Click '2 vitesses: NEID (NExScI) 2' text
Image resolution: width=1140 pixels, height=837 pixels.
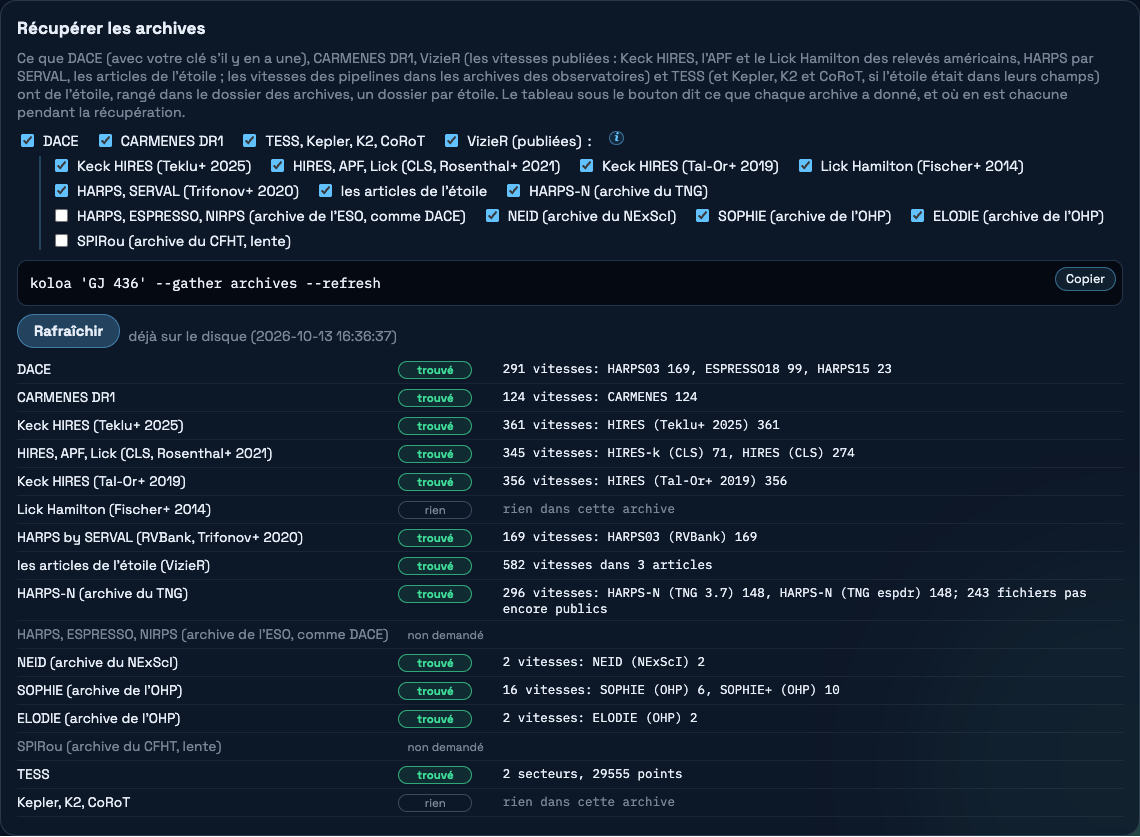tap(603, 662)
